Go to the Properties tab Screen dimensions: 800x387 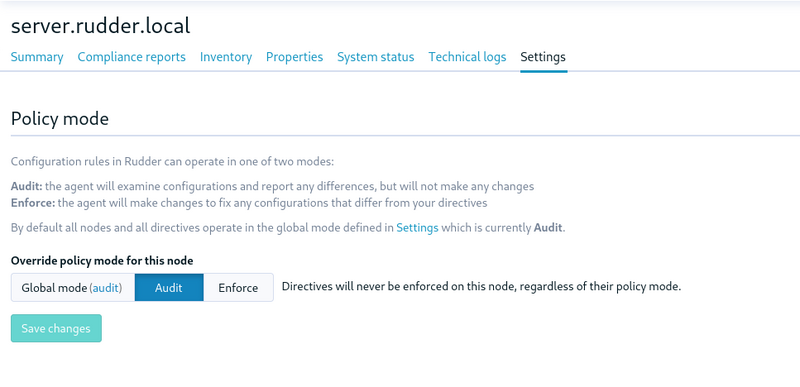pyautogui.click(x=294, y=57)
